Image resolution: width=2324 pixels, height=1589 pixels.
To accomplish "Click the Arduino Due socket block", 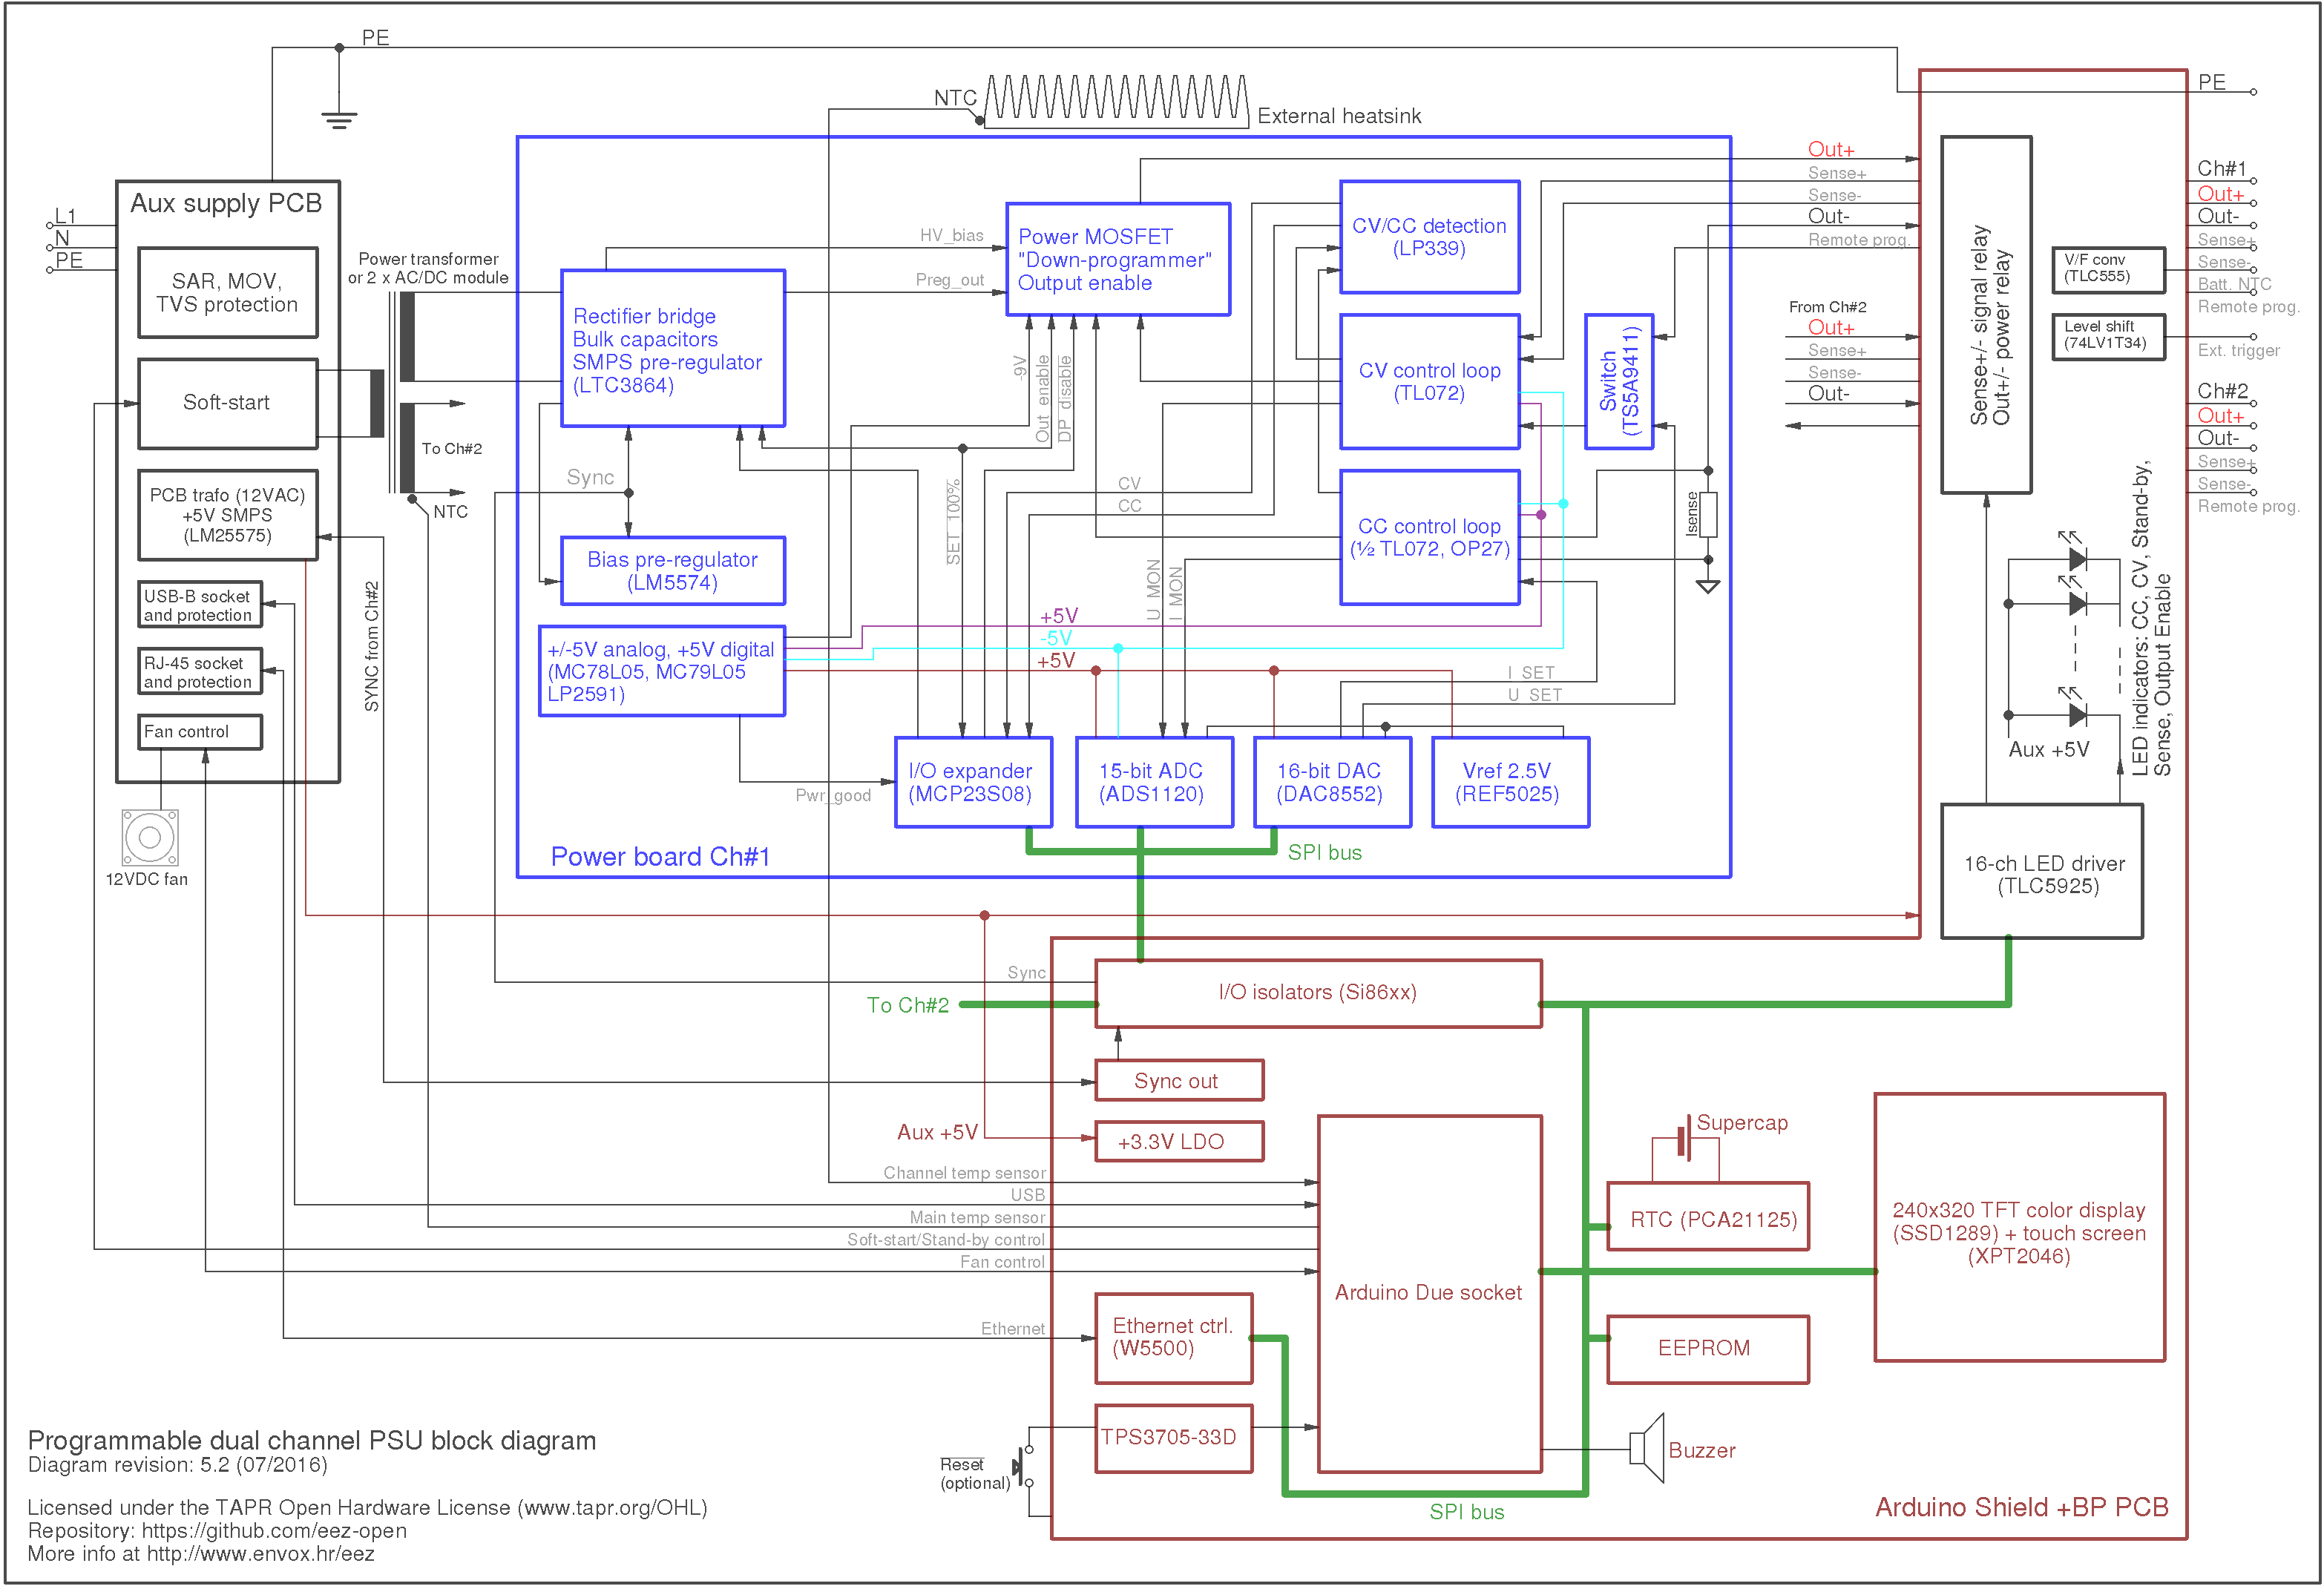I will [1430, 1294].
